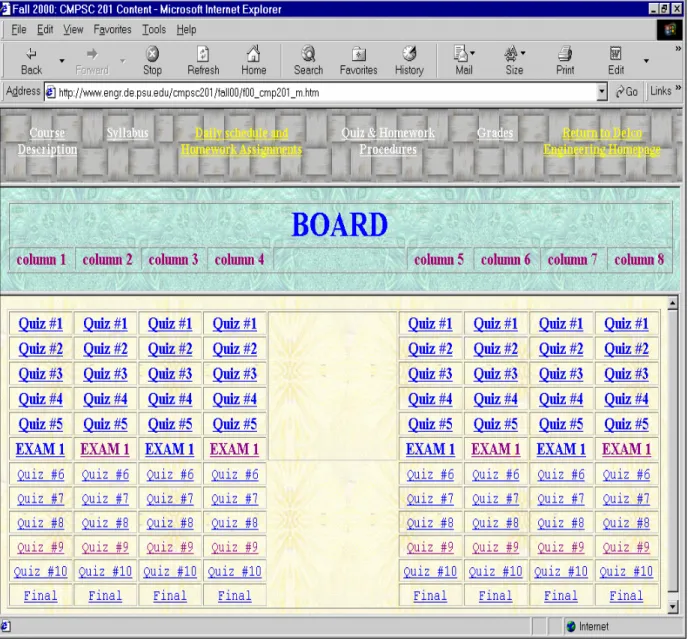Open the Forward button history dropdown arrow
Image resolution: width=688 pixels, height=639 pixels.
coord(123,61)
